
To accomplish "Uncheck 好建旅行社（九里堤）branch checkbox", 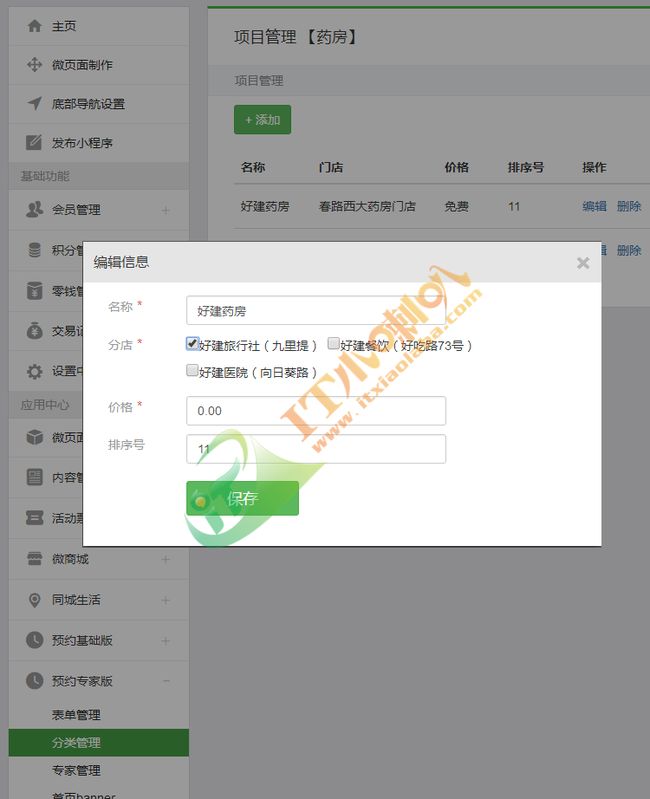I will 192,343.
